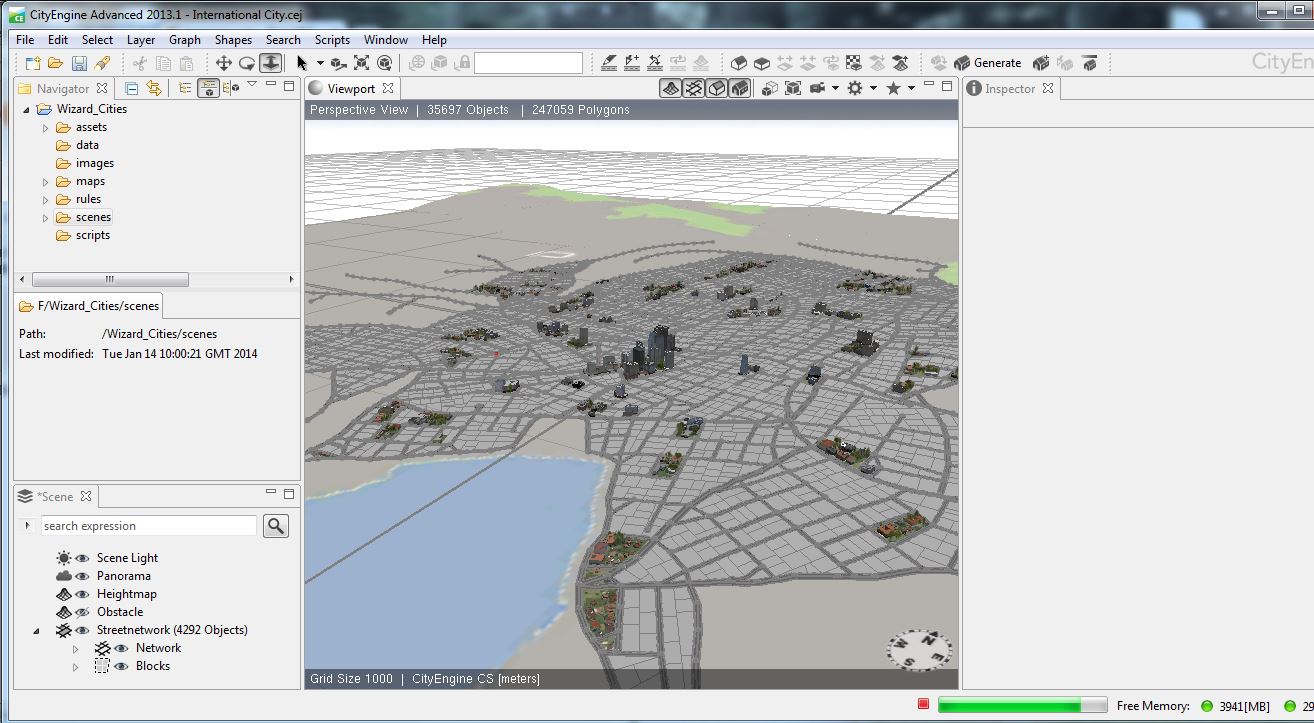The height and width of the screenshot is (723, 1314).
Task: Toggle models visibility in Viewport toolbar
Action: click(x=739, y=88)
